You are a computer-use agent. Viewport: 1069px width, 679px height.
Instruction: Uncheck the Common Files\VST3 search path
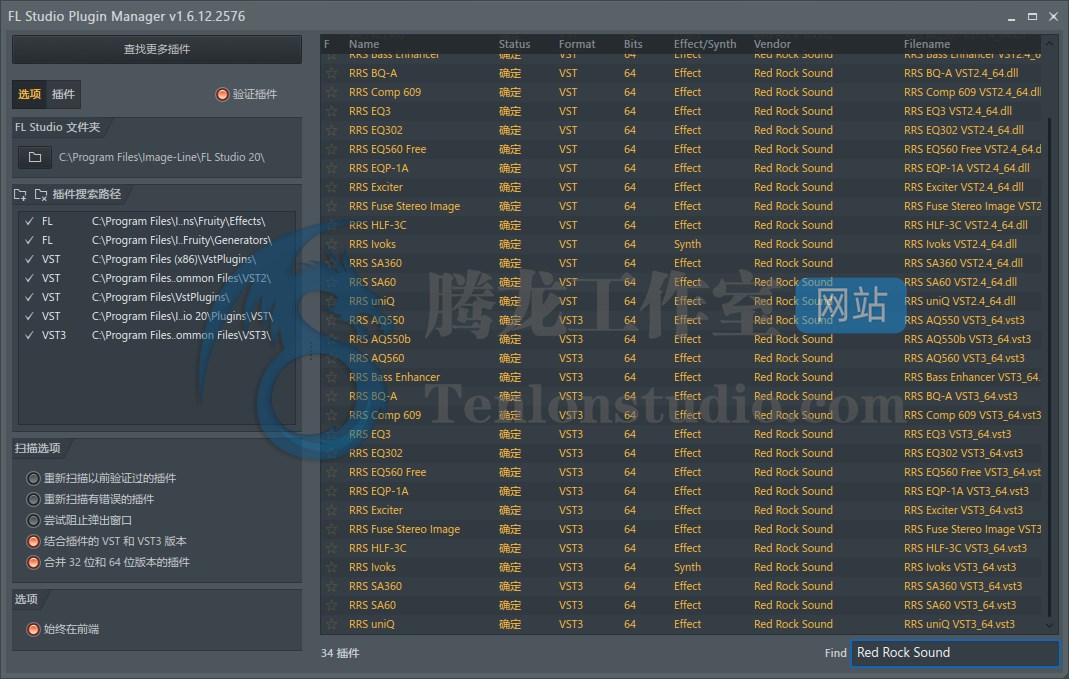[29, 335]
